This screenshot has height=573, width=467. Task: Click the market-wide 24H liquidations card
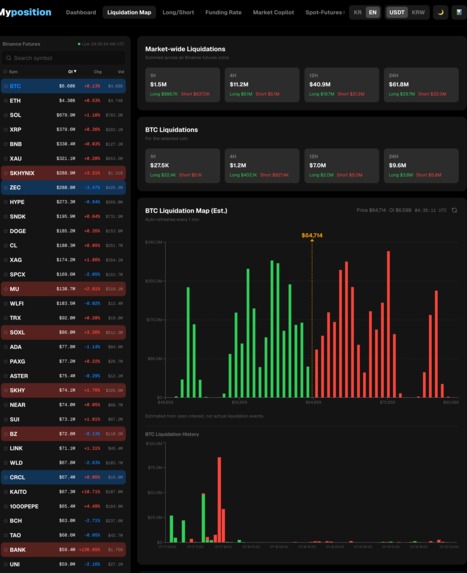[x=421, y=85]
